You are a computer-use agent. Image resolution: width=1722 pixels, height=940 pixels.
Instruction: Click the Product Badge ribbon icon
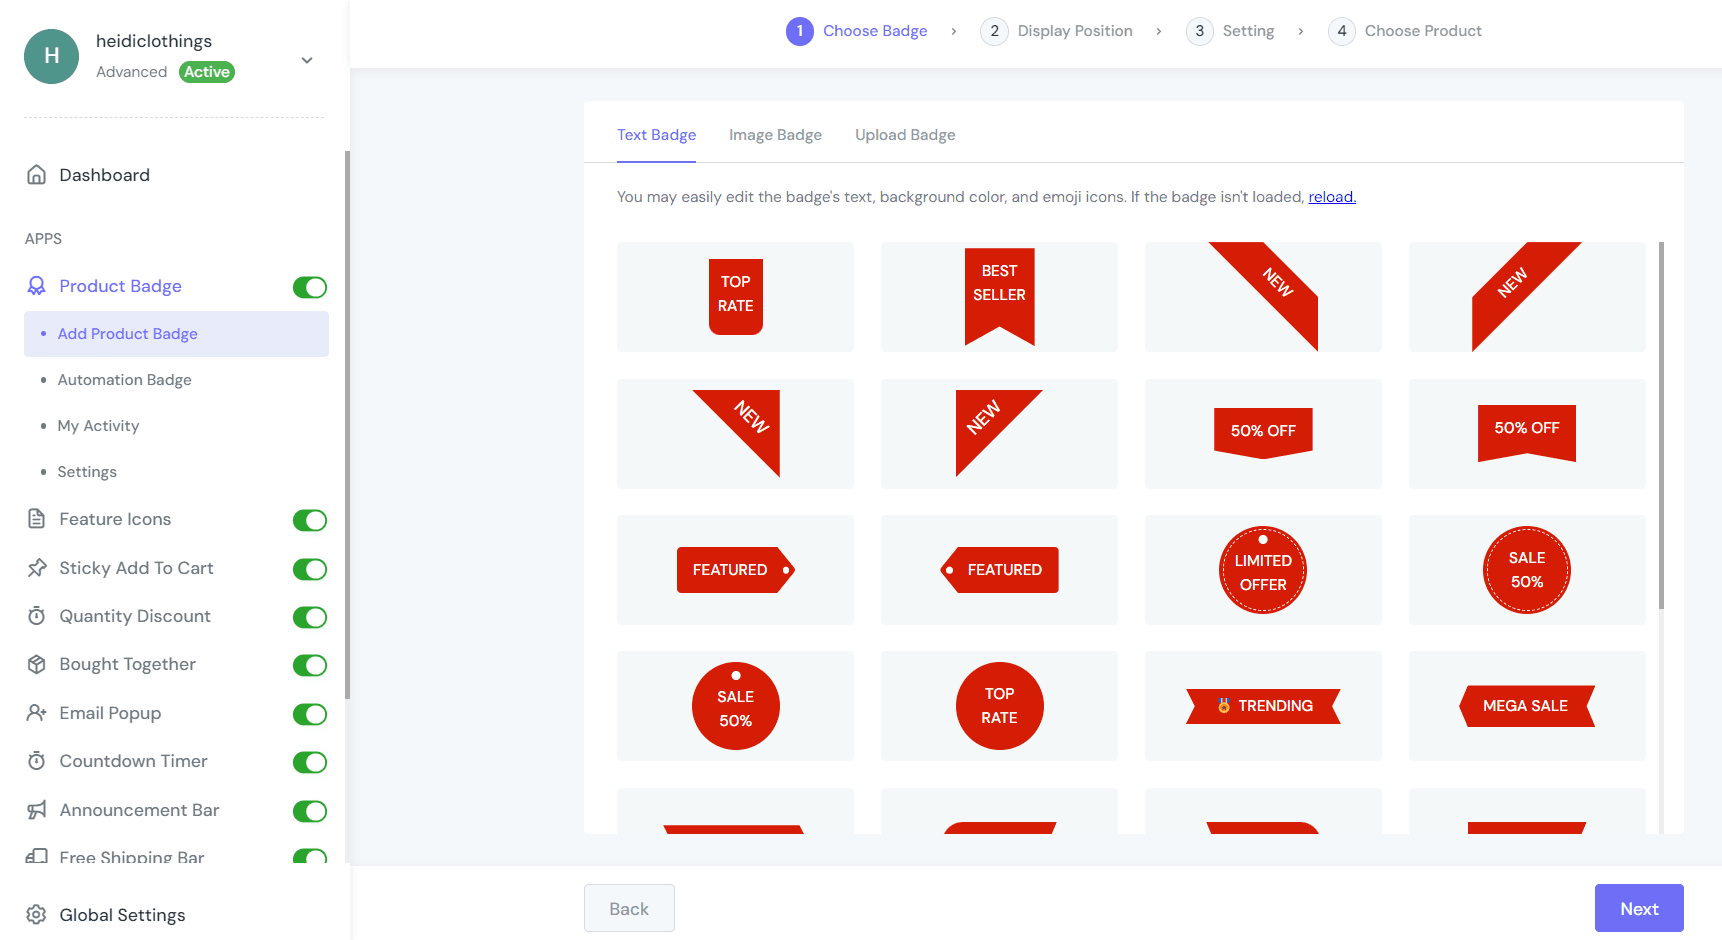tap(37, 286)
